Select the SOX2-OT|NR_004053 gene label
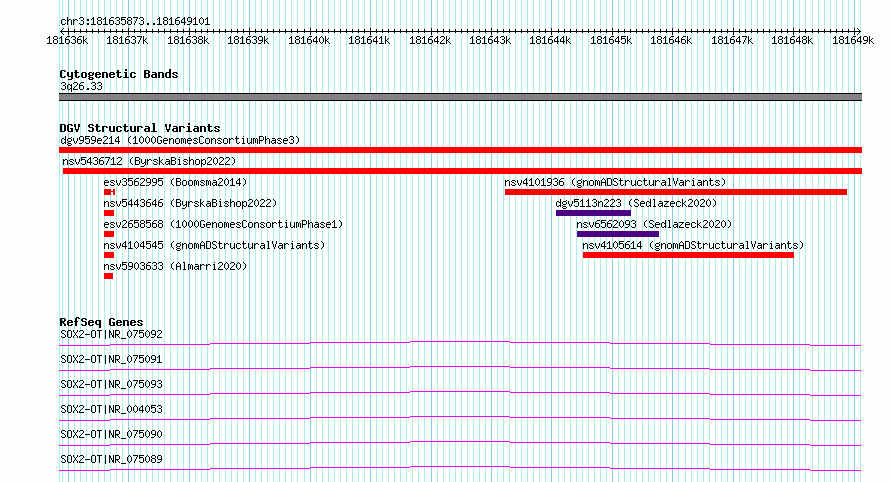Screen dimensions: 890x482 click(111, 409)
